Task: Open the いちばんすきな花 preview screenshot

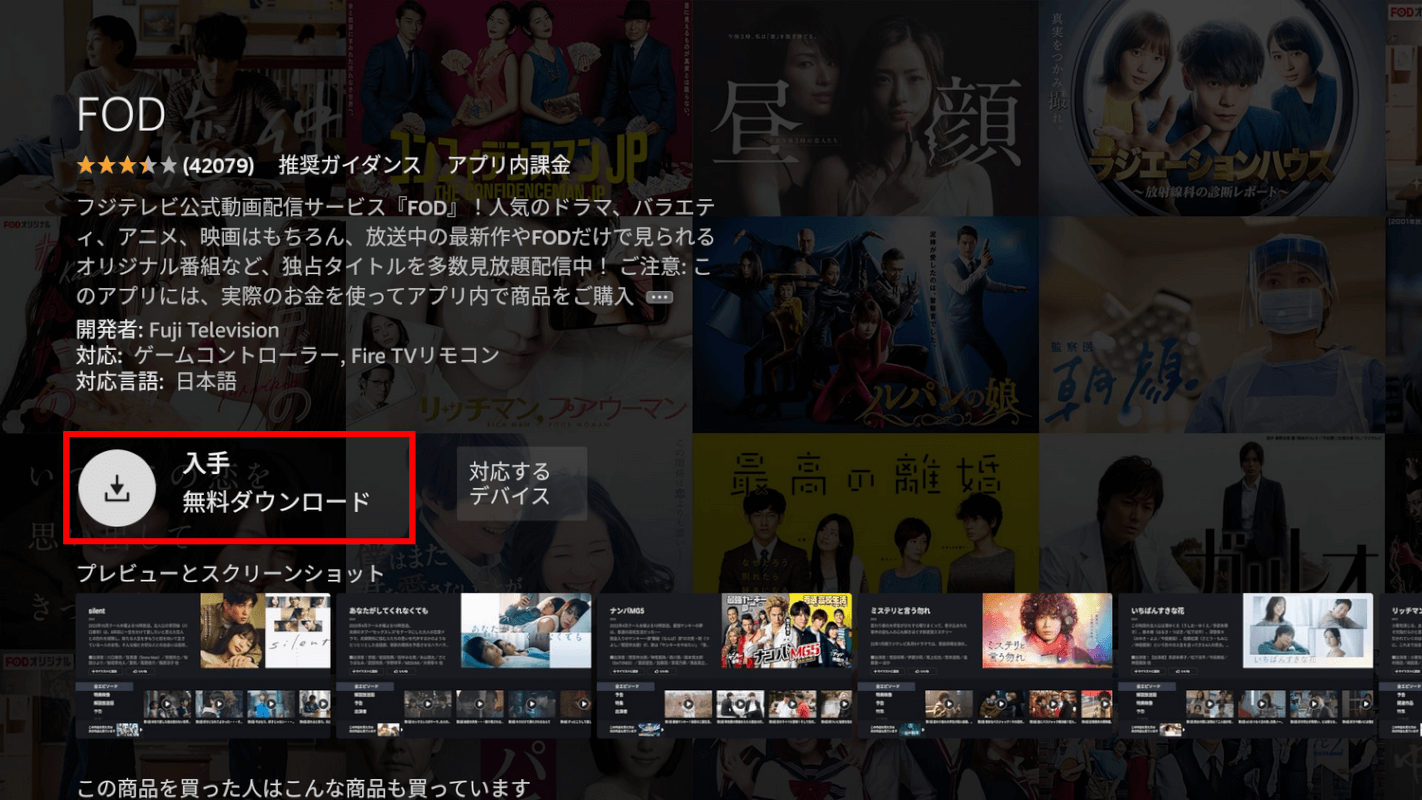Action: pyautogui.click(x=1246, y=665)
